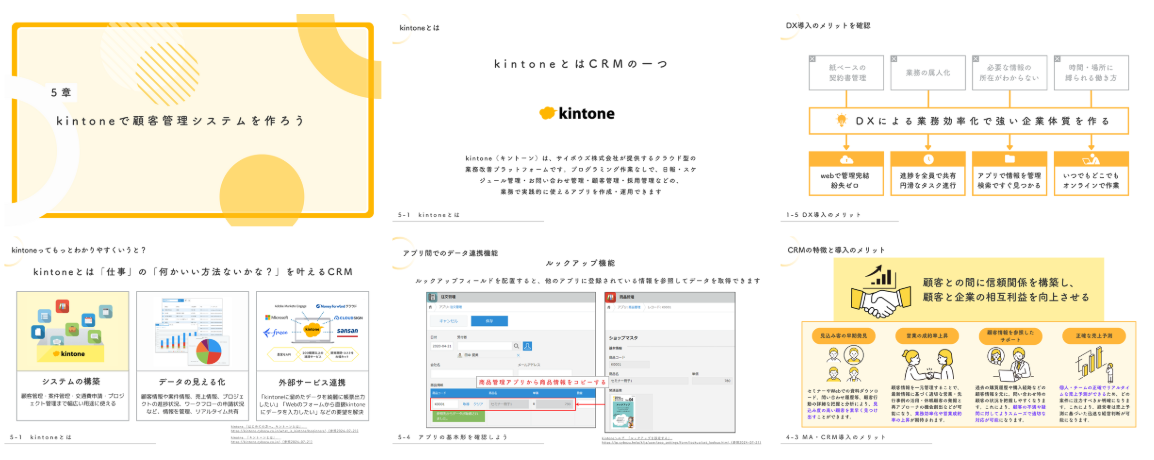1154x460 pixels.
Task: Click the cloud icon above webで管理完結
Action: click(845, 159)
